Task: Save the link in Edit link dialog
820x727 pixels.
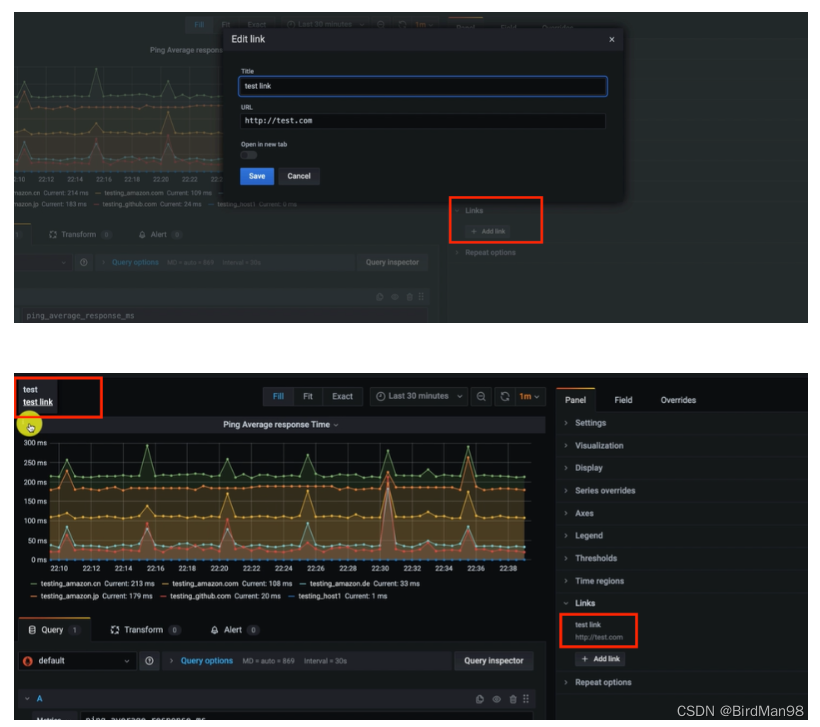Action: 257,176
